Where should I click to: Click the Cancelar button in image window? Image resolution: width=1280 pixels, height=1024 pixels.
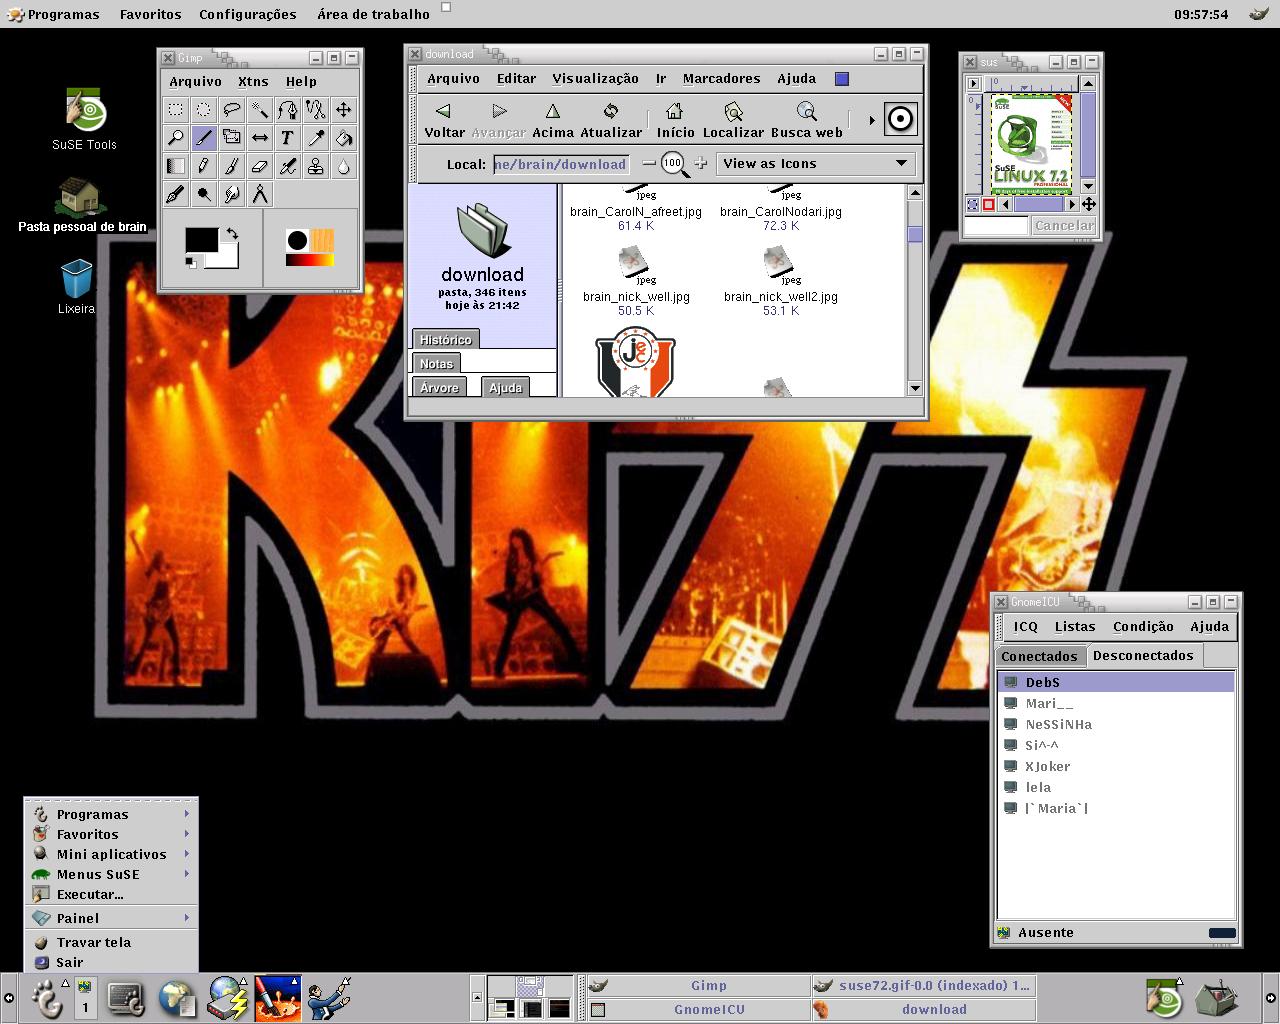click(1064, 226)
